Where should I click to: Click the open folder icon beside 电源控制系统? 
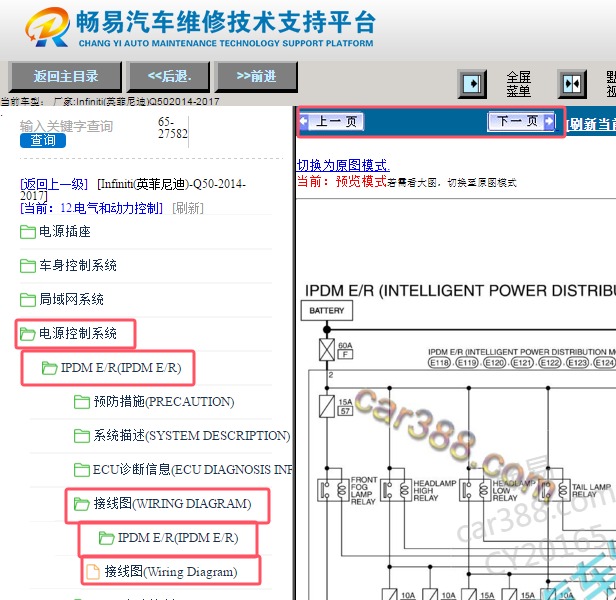coord(28,334)
